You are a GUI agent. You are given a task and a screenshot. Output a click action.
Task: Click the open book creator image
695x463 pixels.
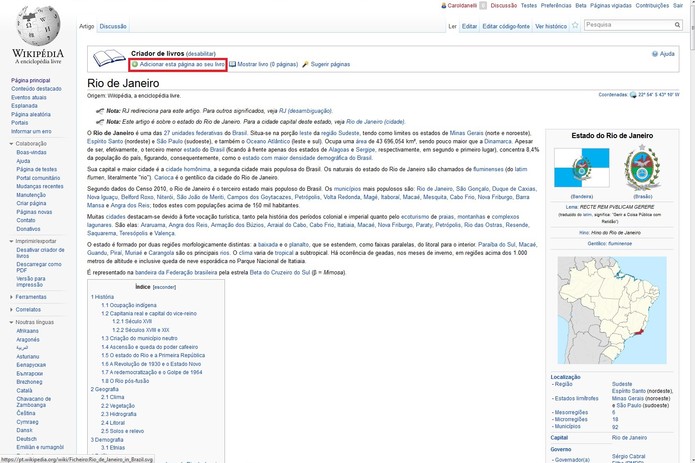pyautogui.click(x=109, y=58)
